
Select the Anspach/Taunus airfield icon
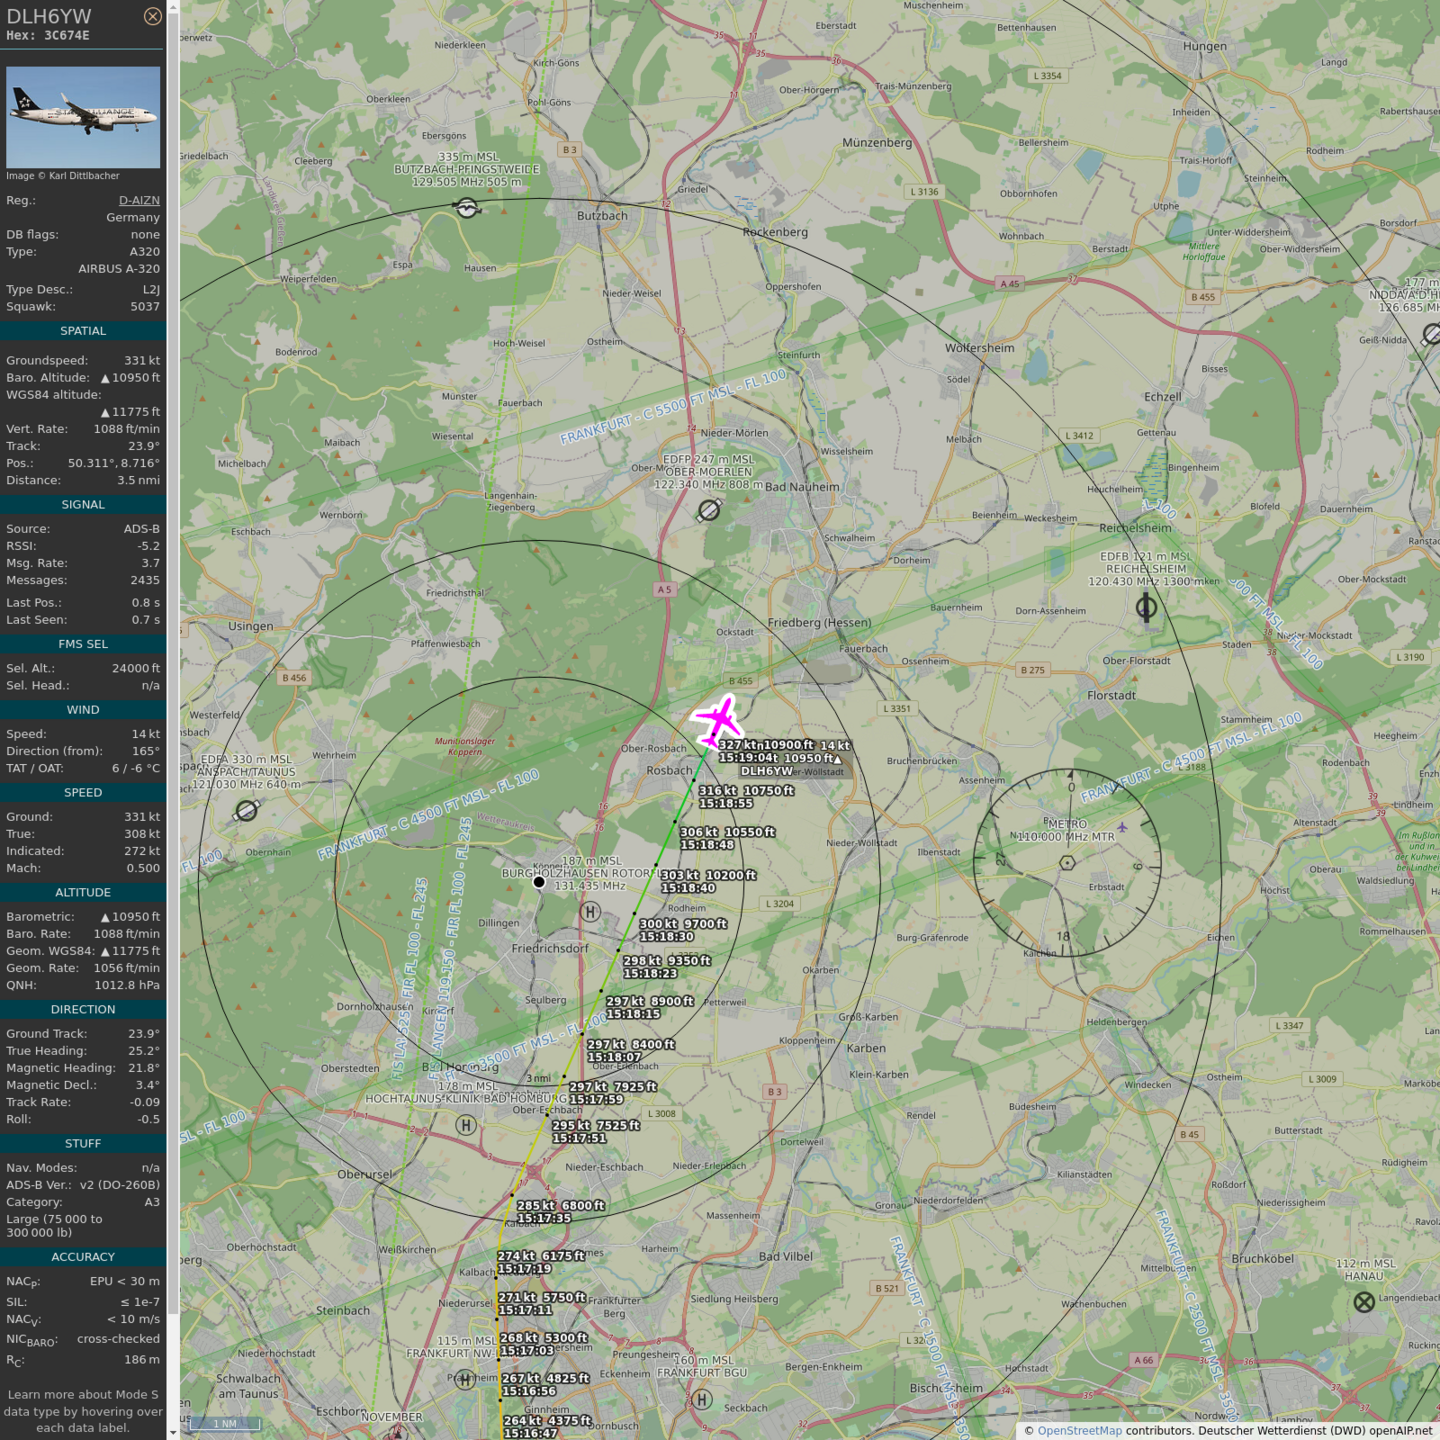(246, 811)
